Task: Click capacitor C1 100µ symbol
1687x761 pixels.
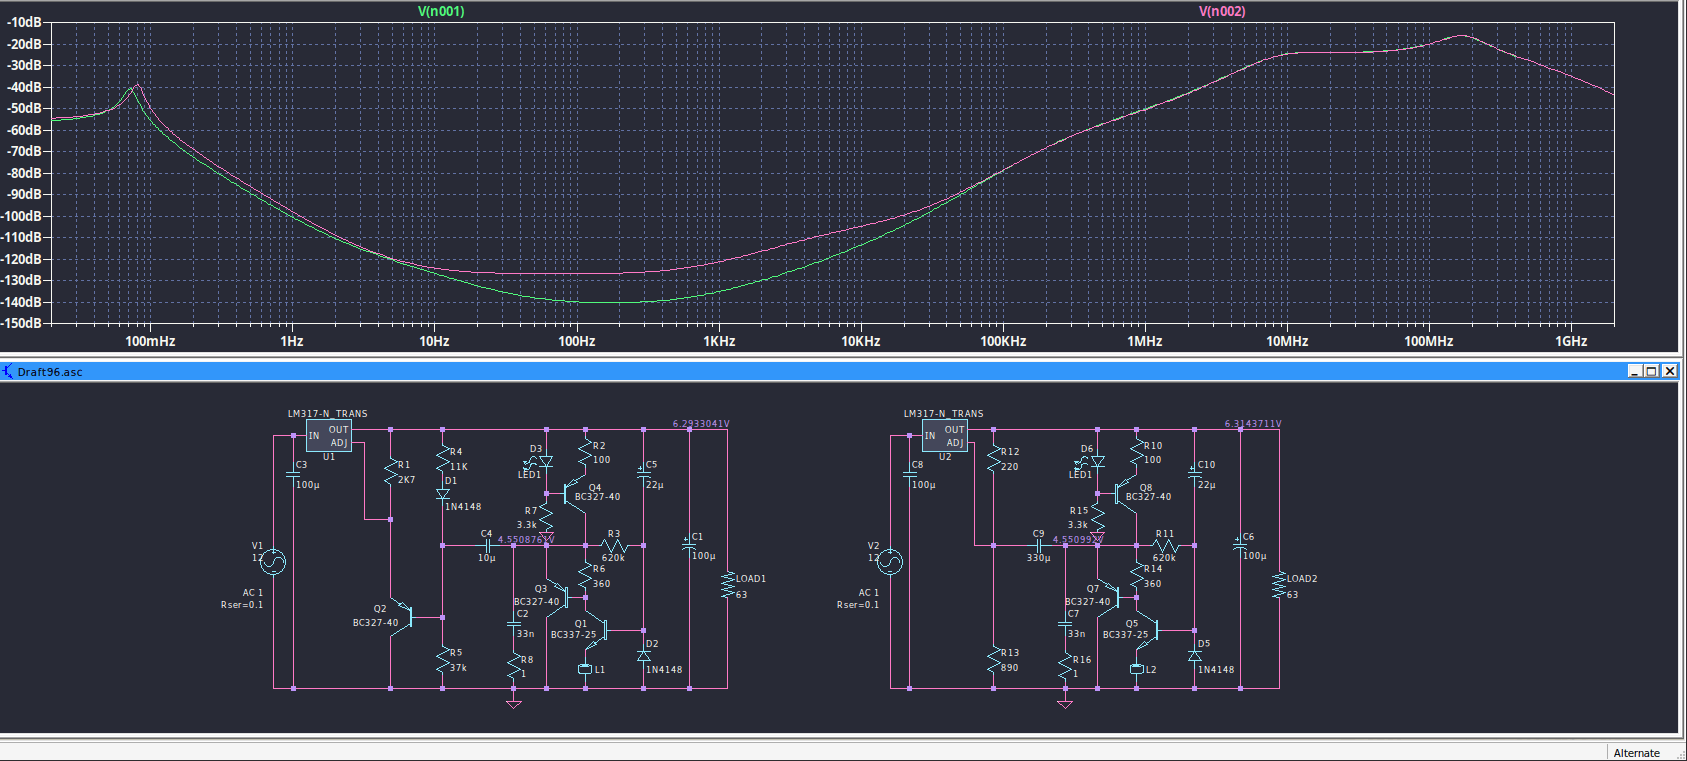Action: 688,547
